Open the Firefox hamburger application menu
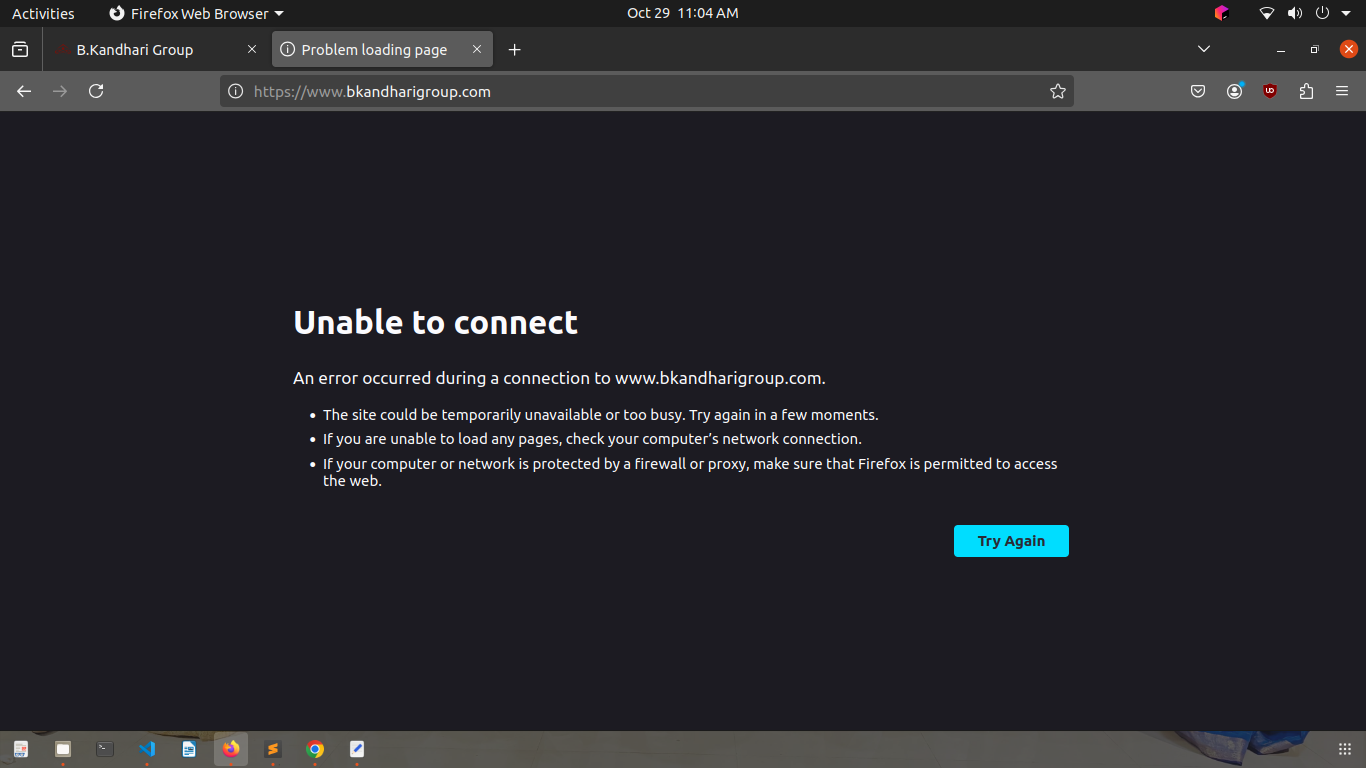The image size is (1366, 768). [1342, 91]
